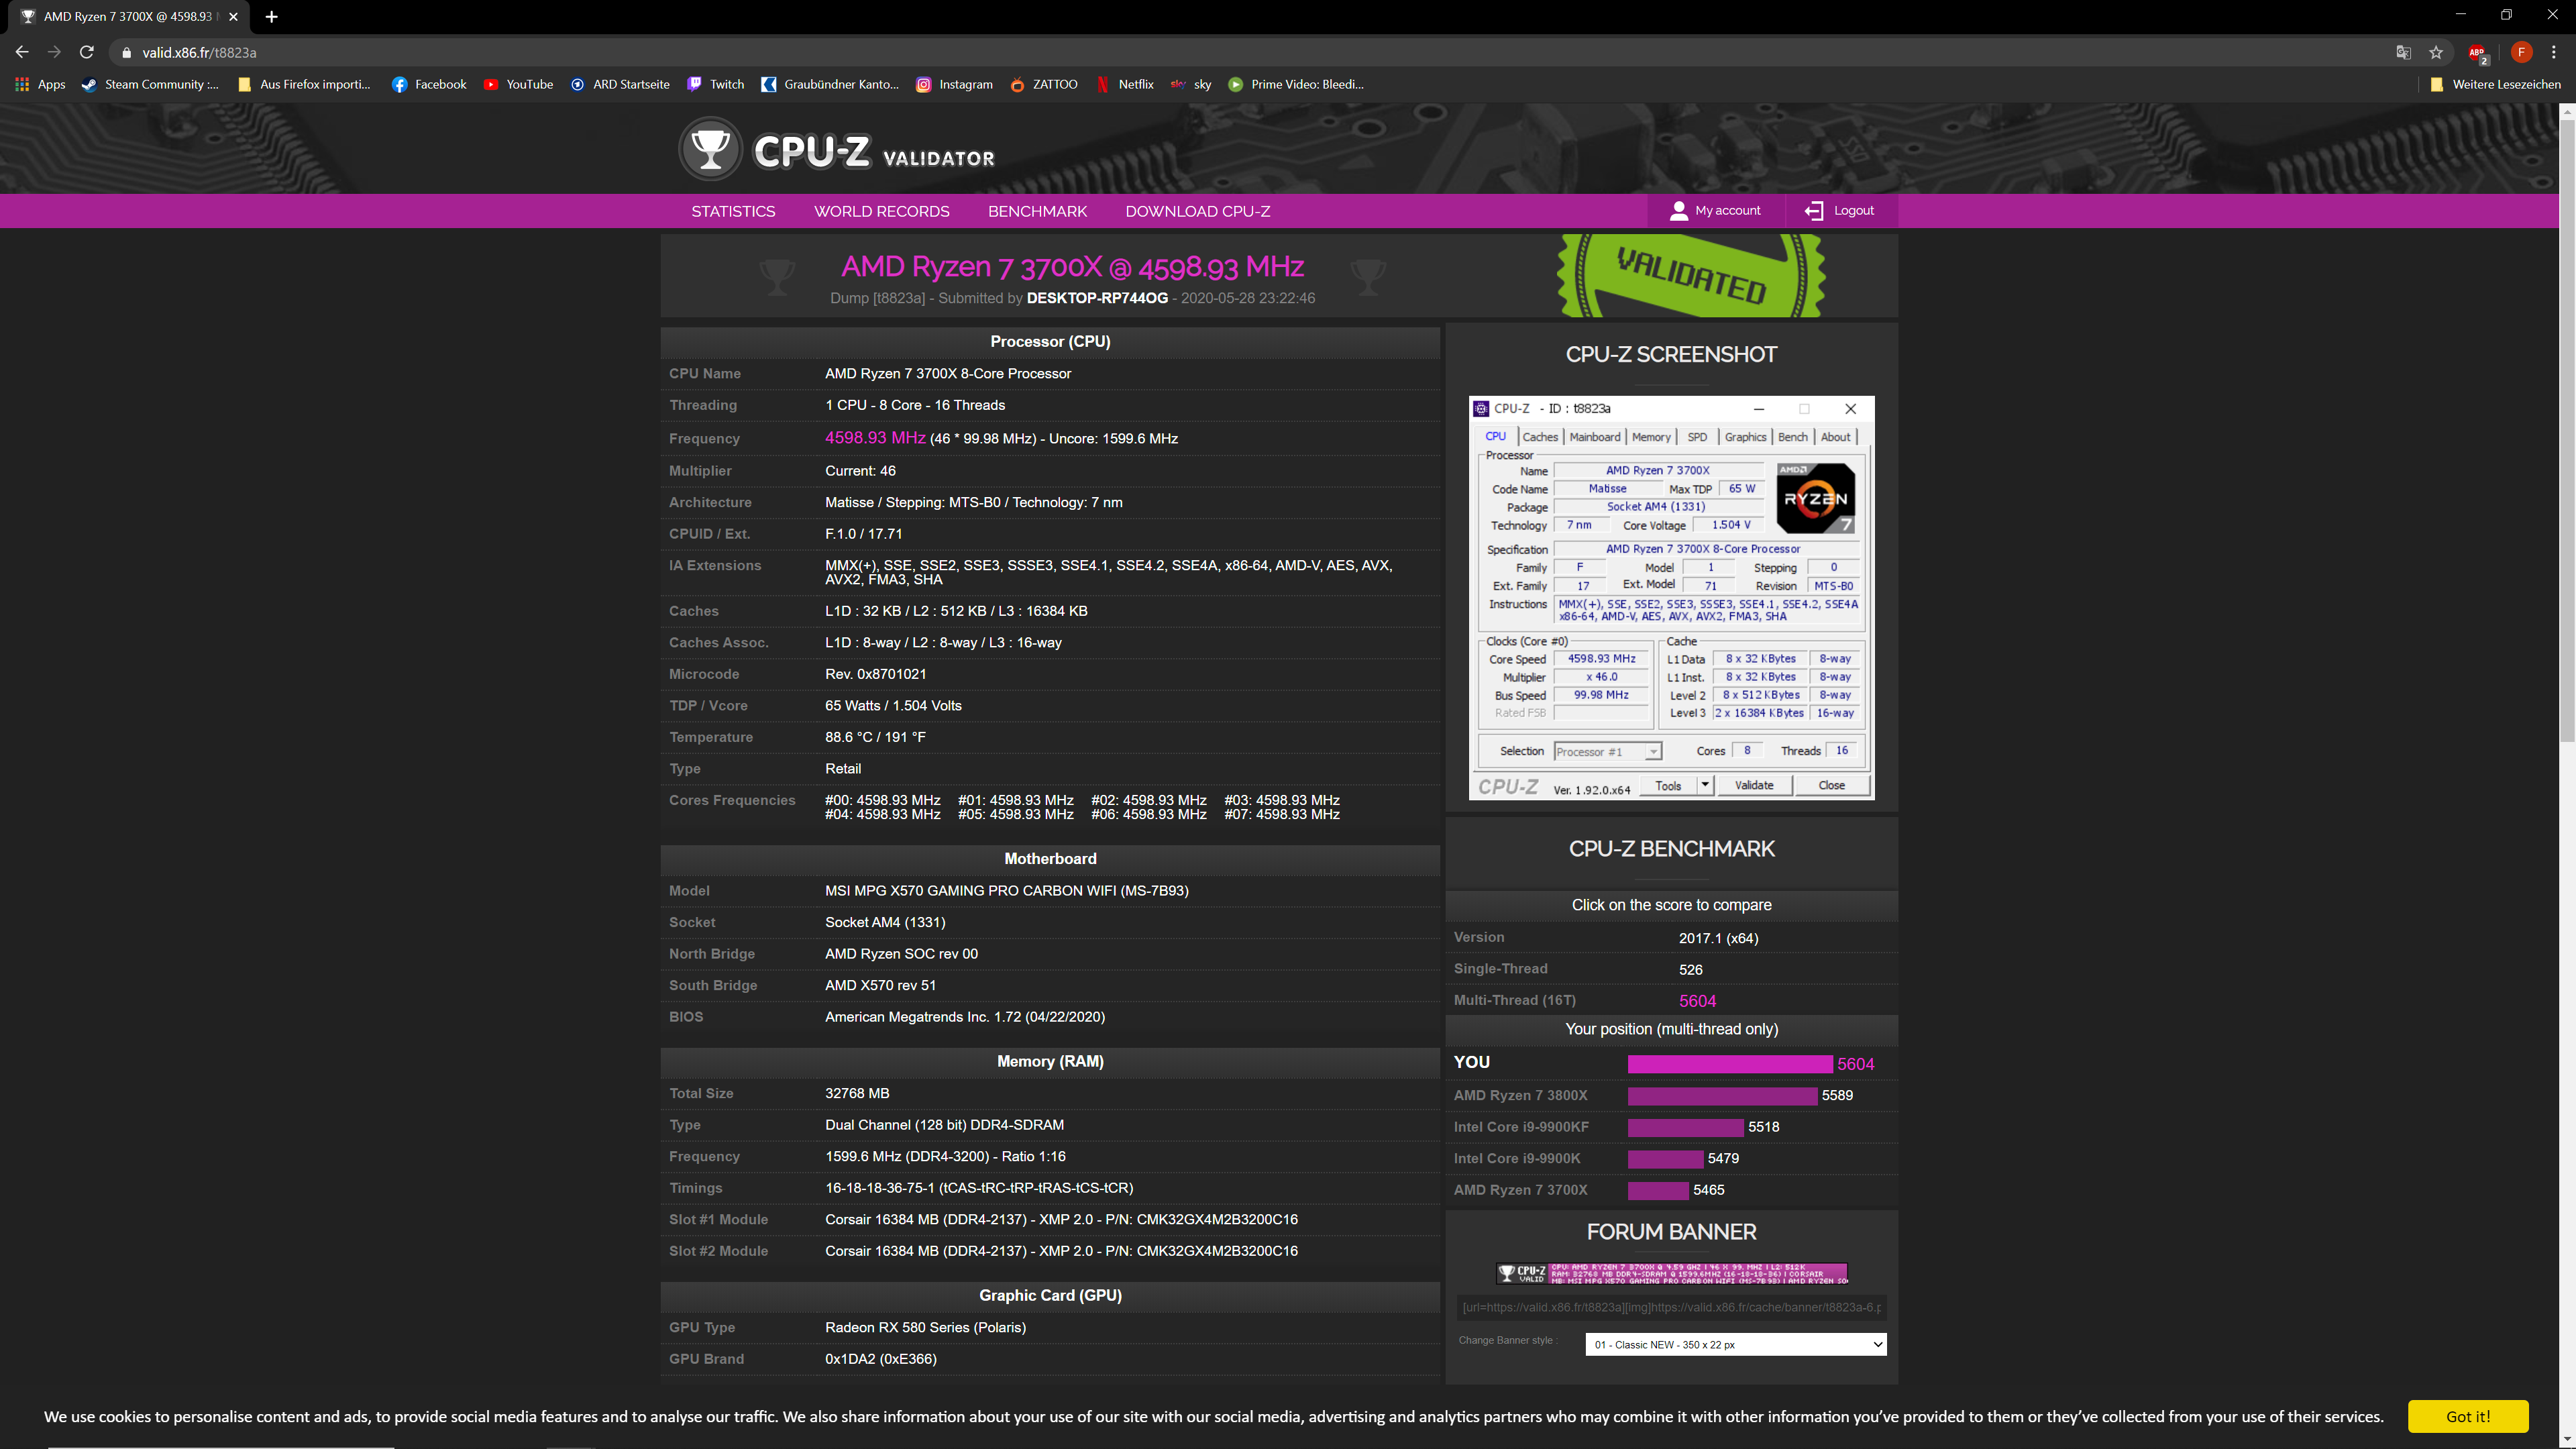The width and height of the screenshot is (2576, 1449).
Task: Select the forum banner URL code field
Action: [1671, 1307]
